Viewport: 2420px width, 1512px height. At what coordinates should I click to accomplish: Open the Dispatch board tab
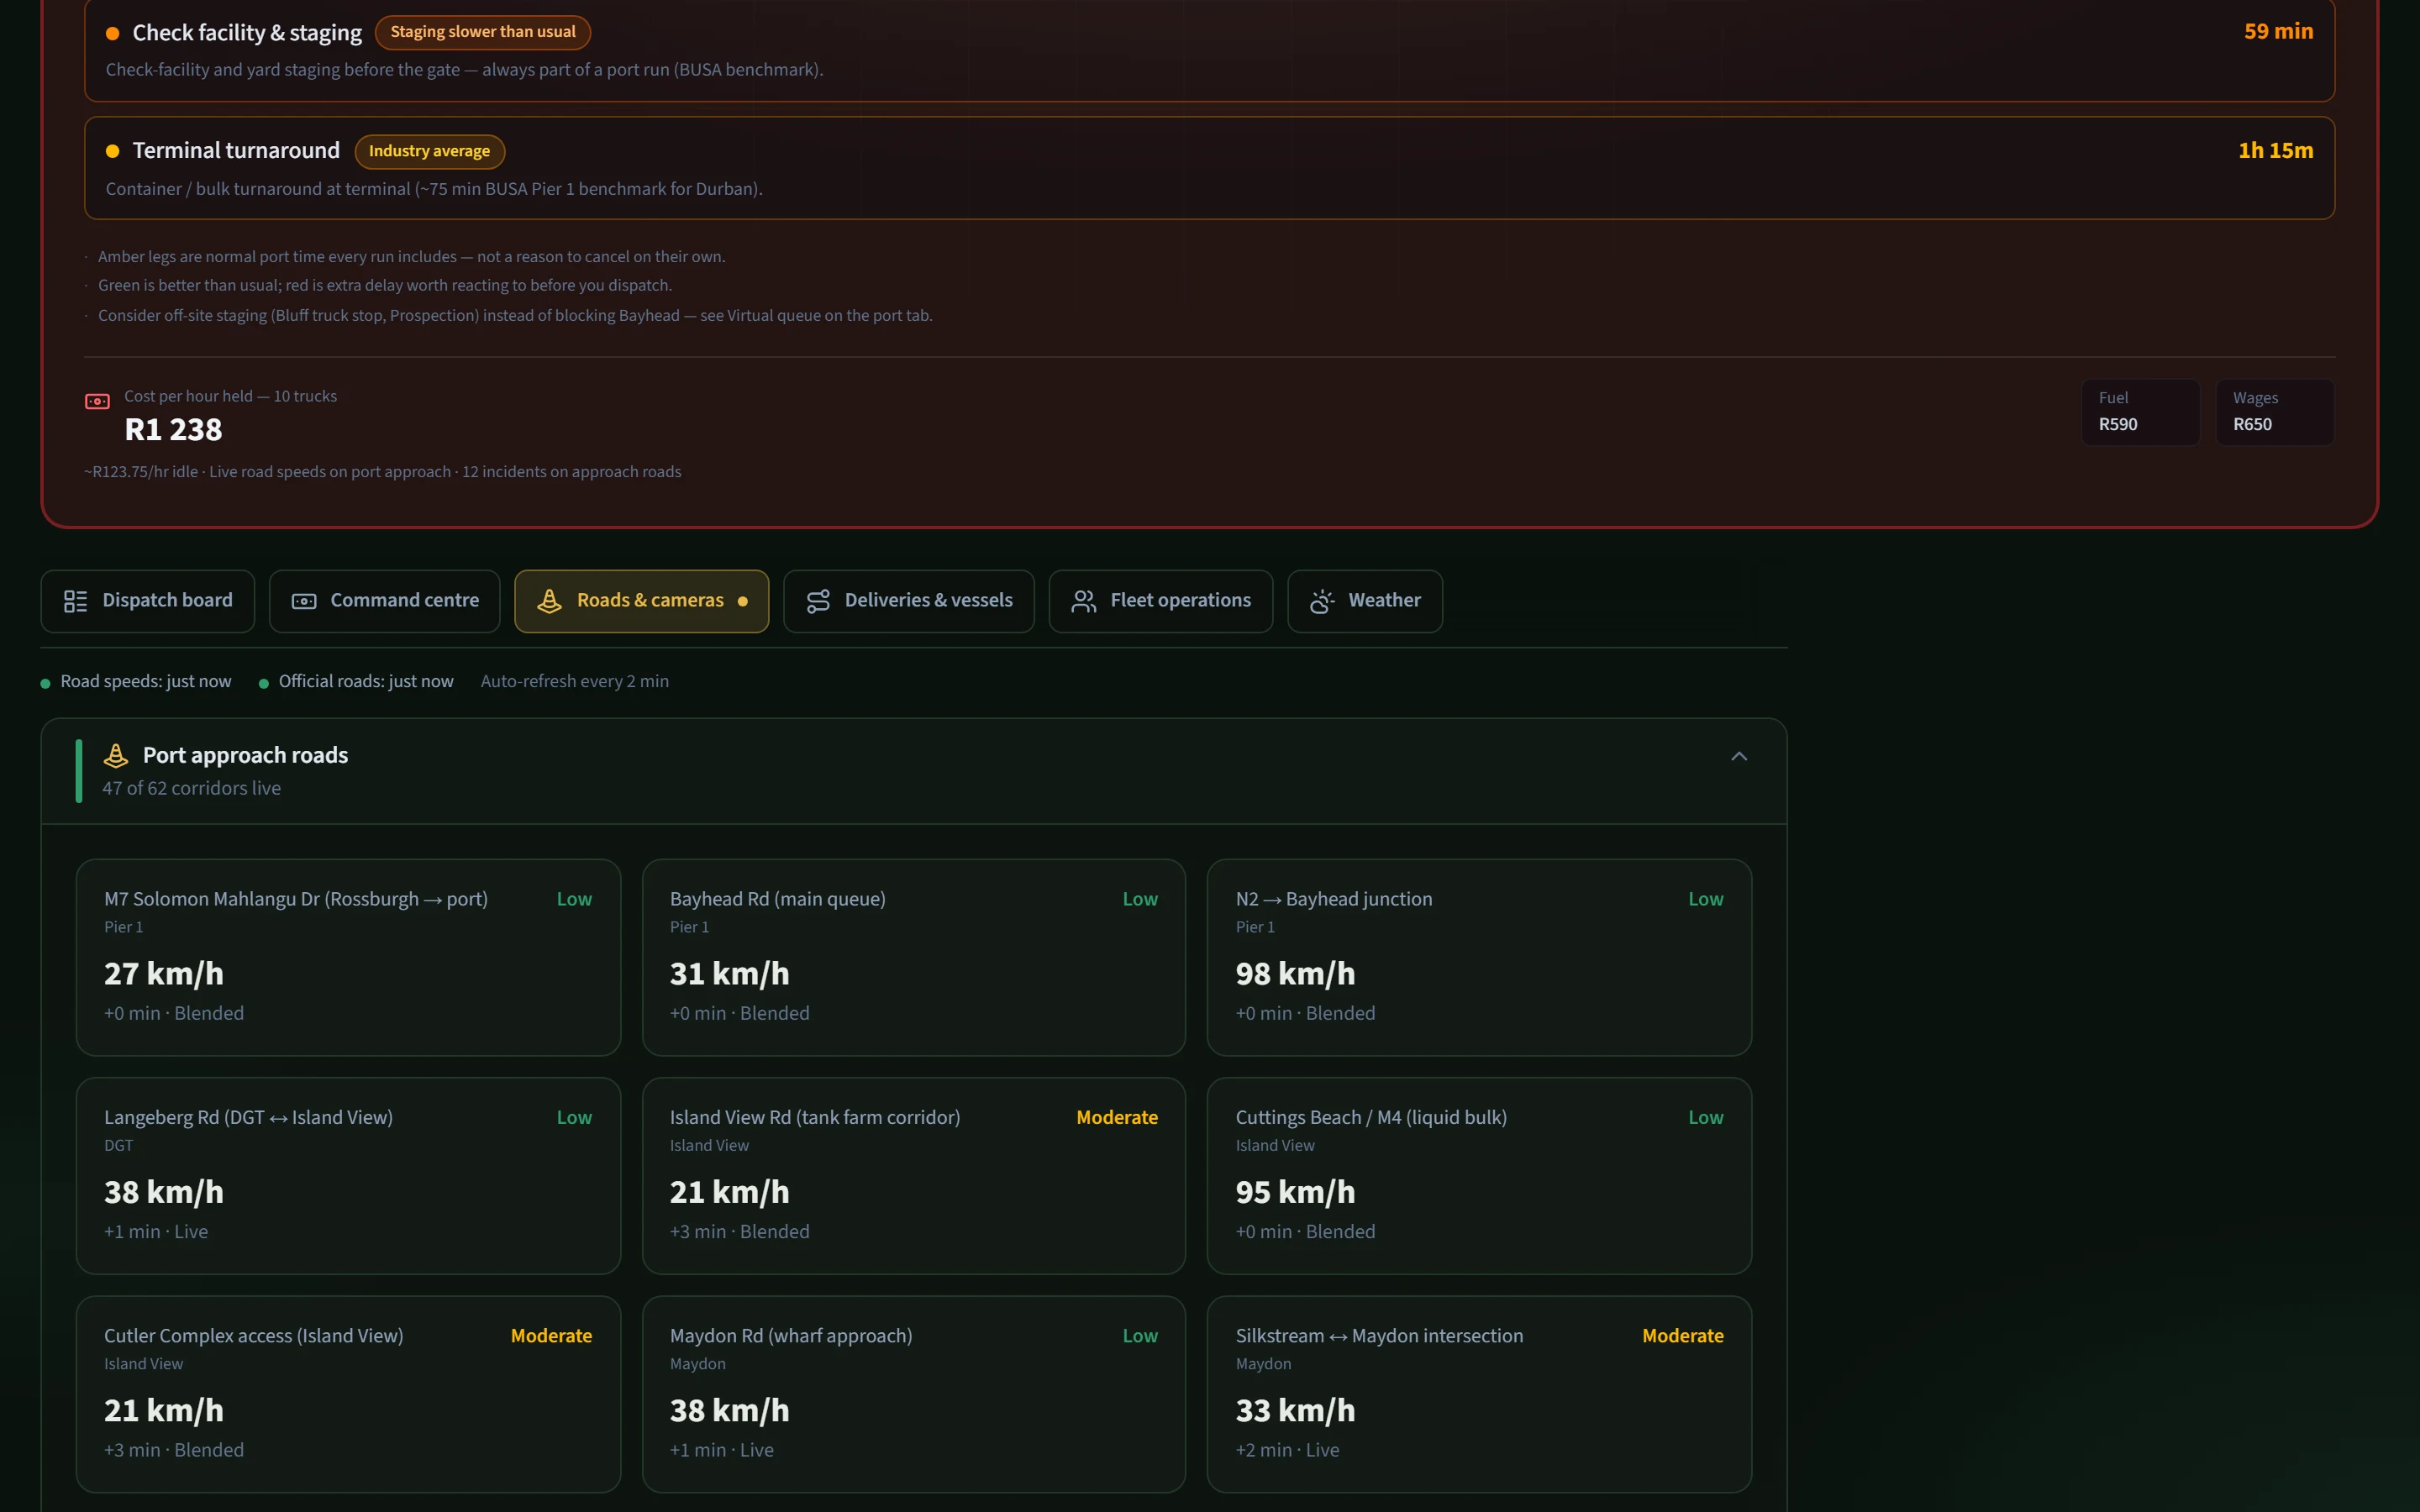coord(147,601)
